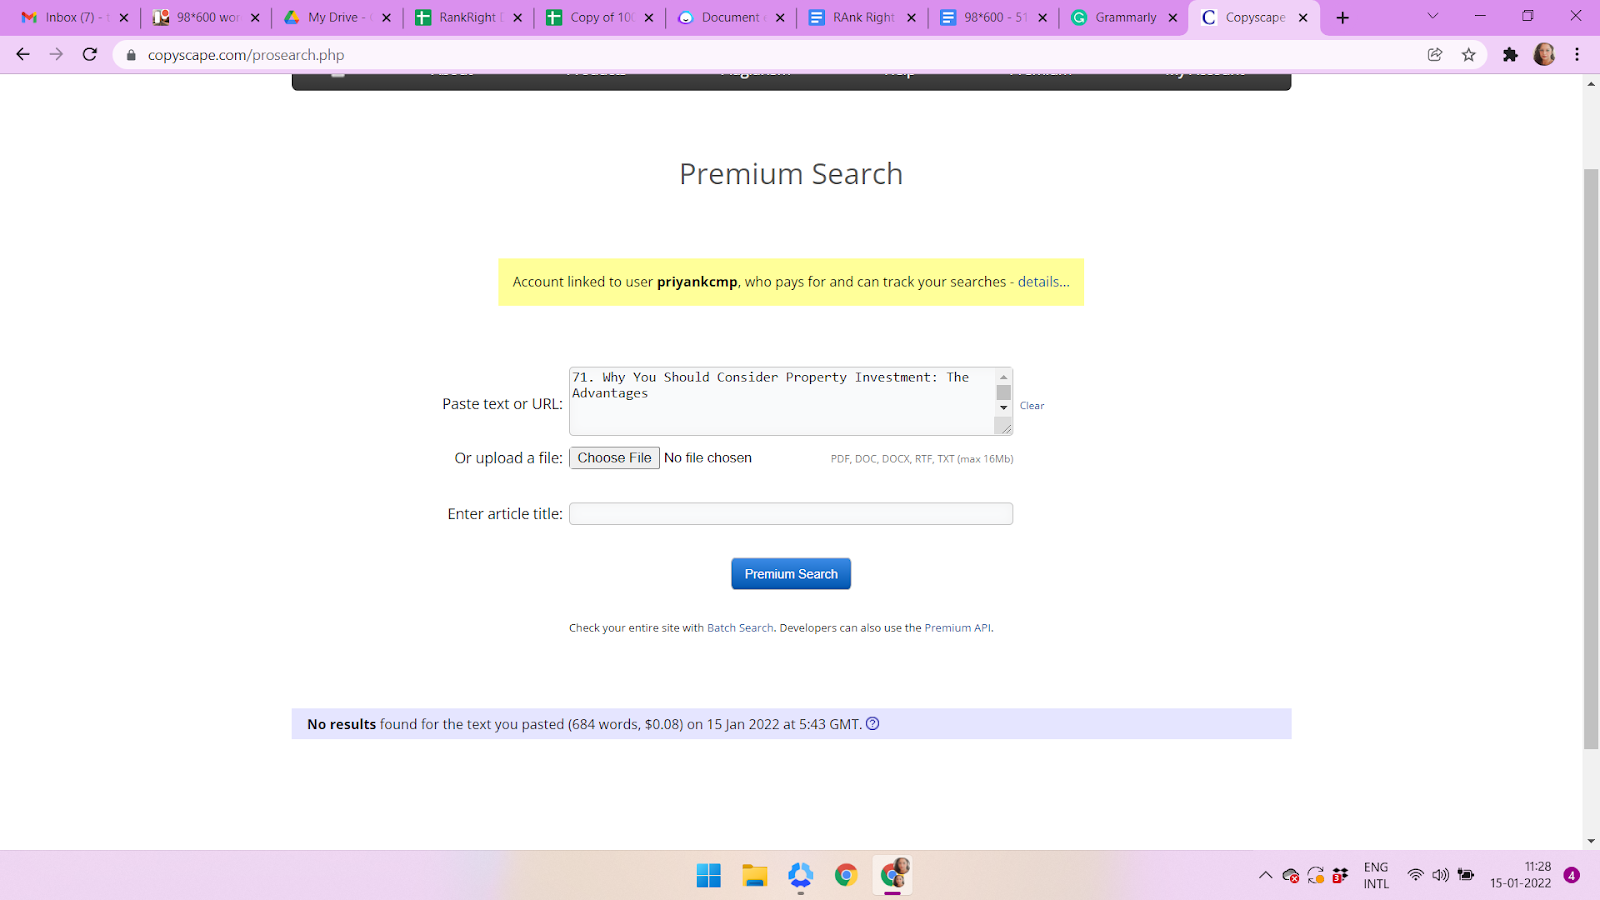Click the page vertical scrollbar thumb

[x=1591, y=459]
